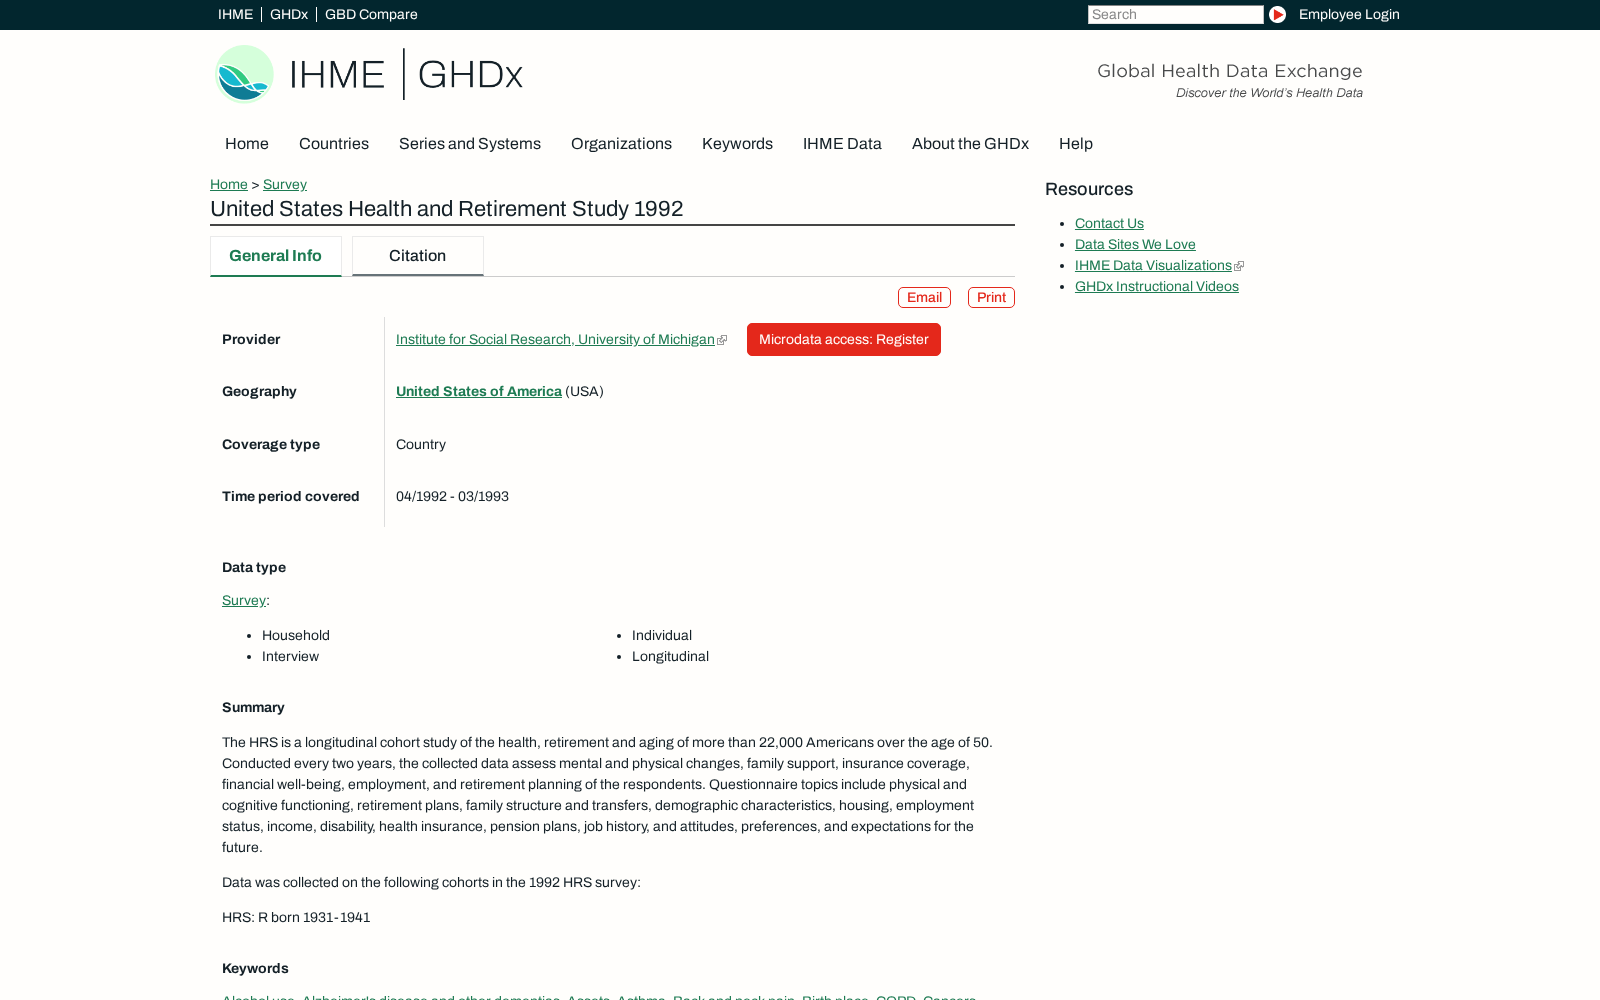Click the GHDx logo text in header
This screenshot has width=1600, height=1000.
(470, 75)
